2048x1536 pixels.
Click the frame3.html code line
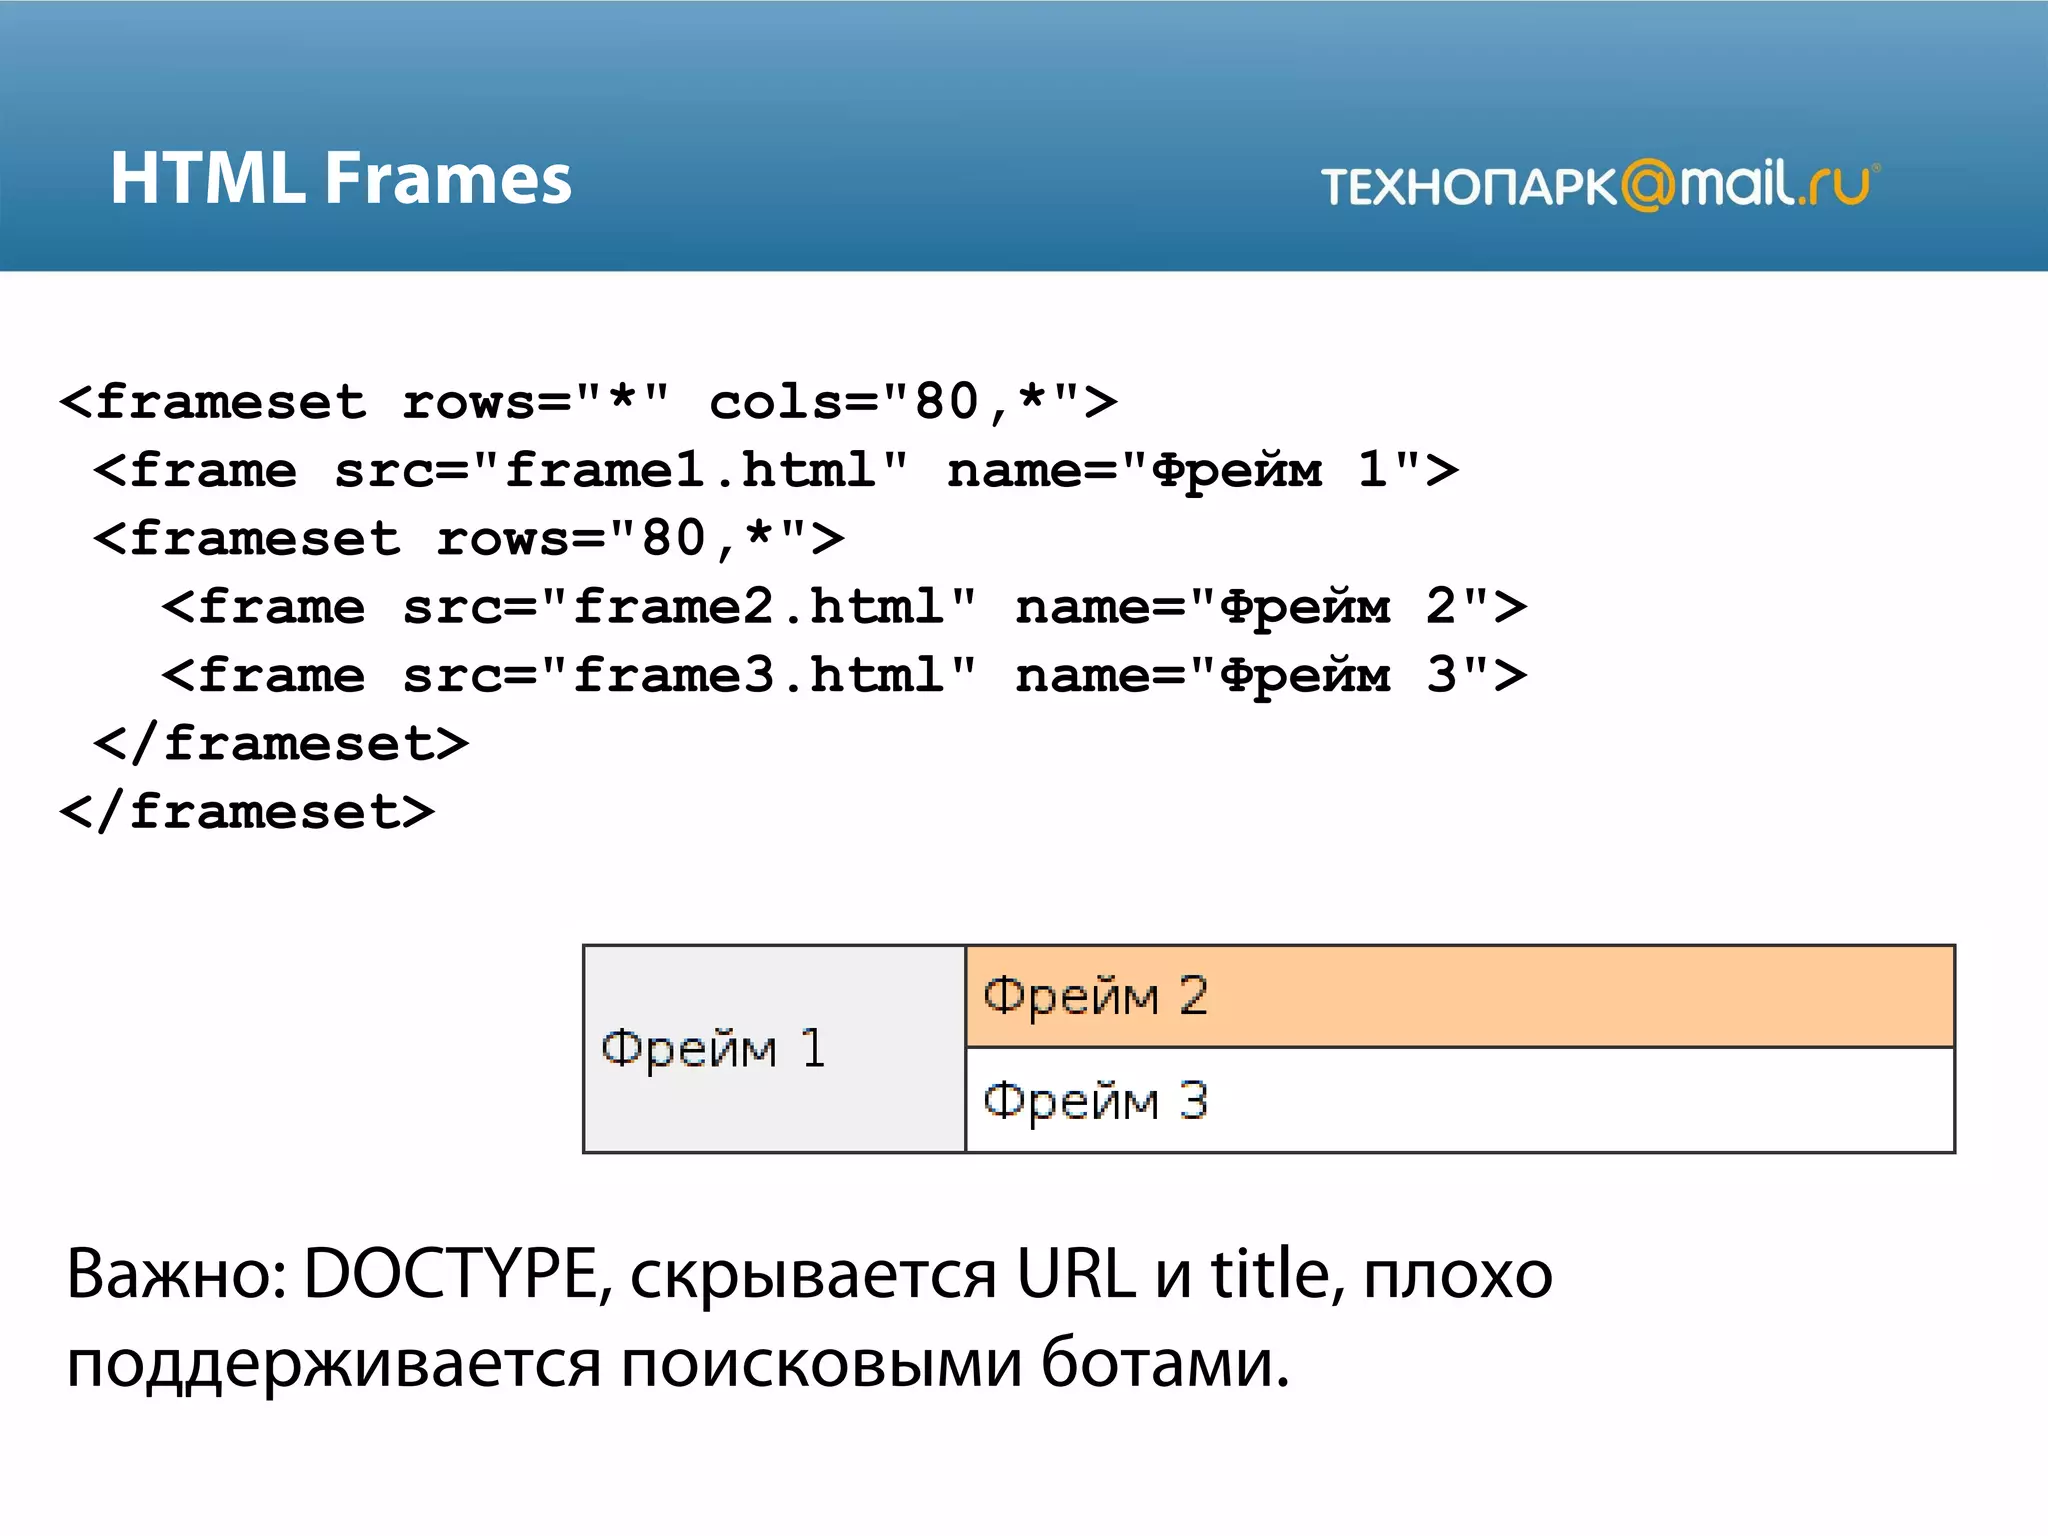(x=844, y=675)
